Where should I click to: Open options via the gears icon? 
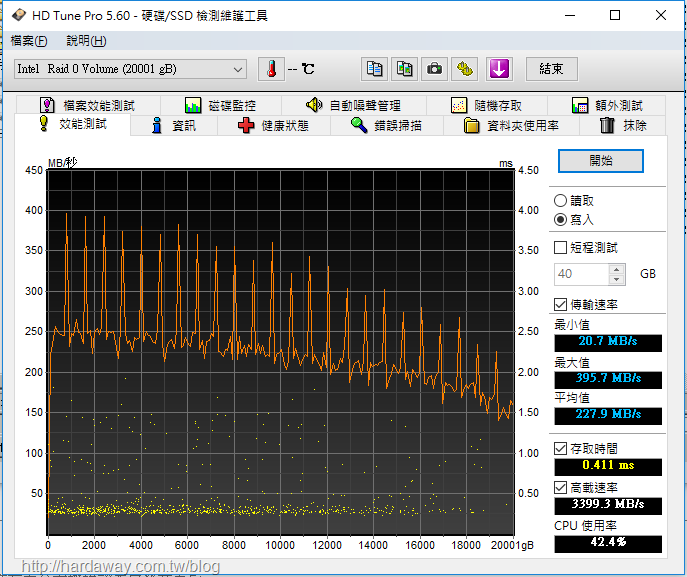(464, 69)
